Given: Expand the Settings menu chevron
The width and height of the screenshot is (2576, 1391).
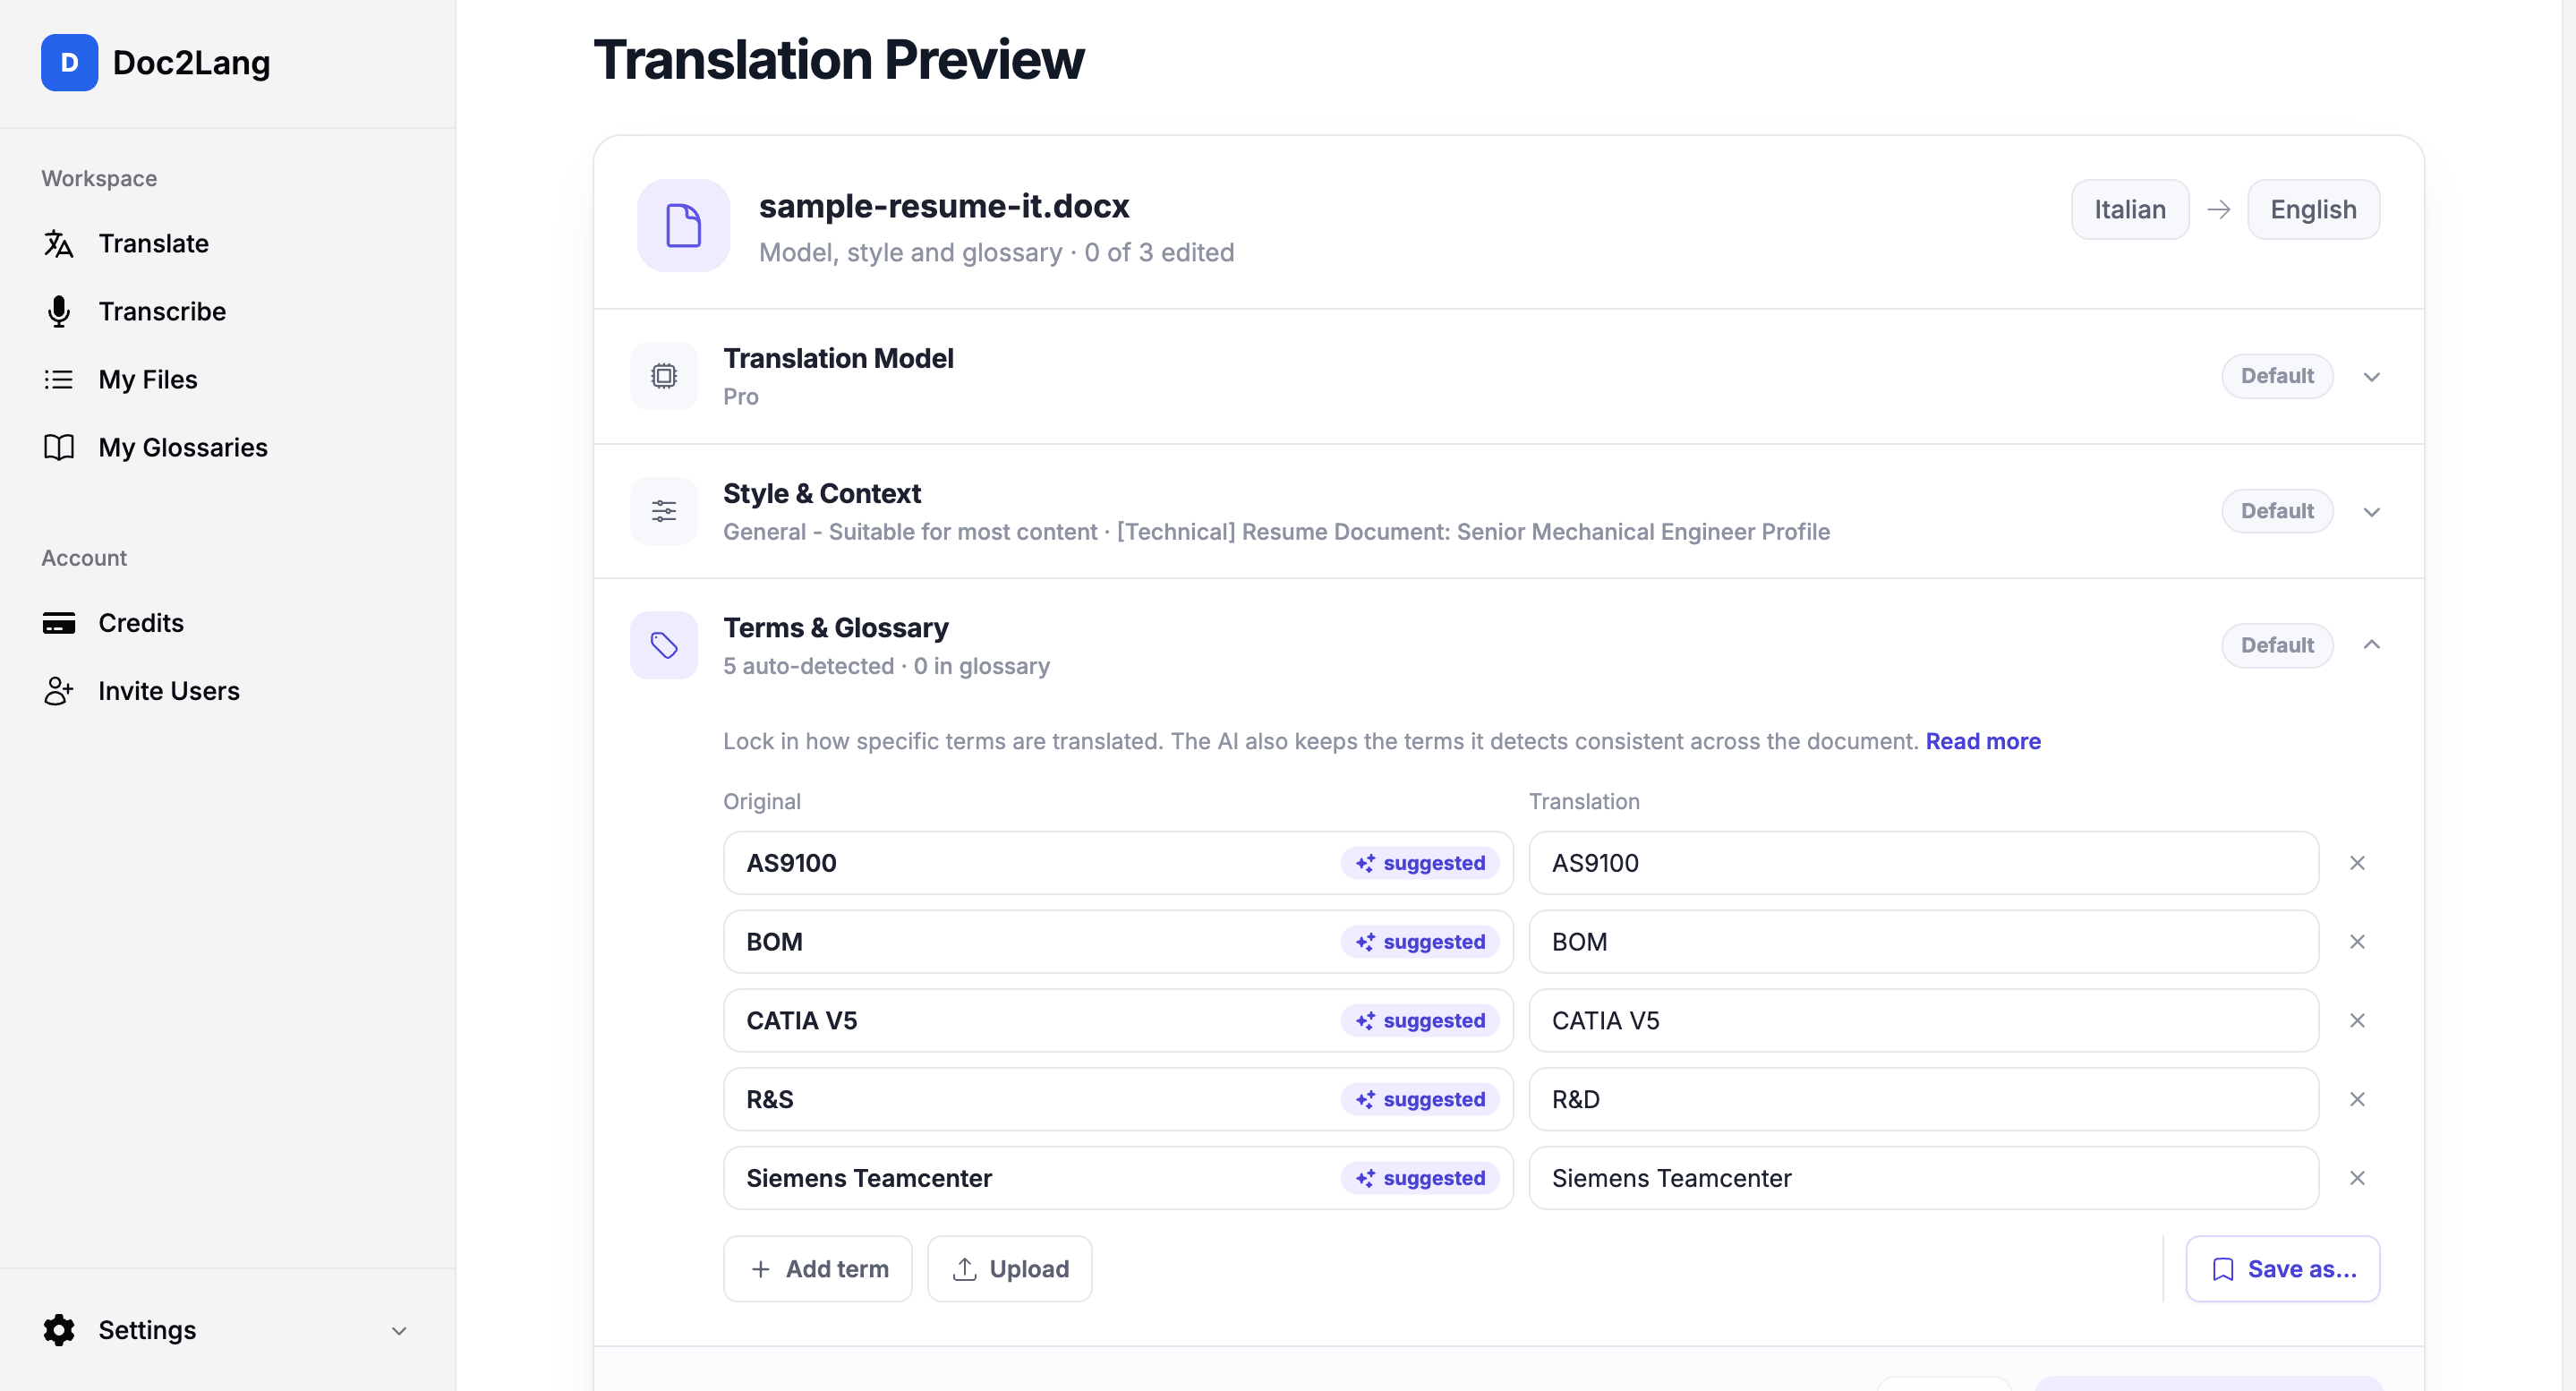Looking at the screenshot, I should (399, 1330).
